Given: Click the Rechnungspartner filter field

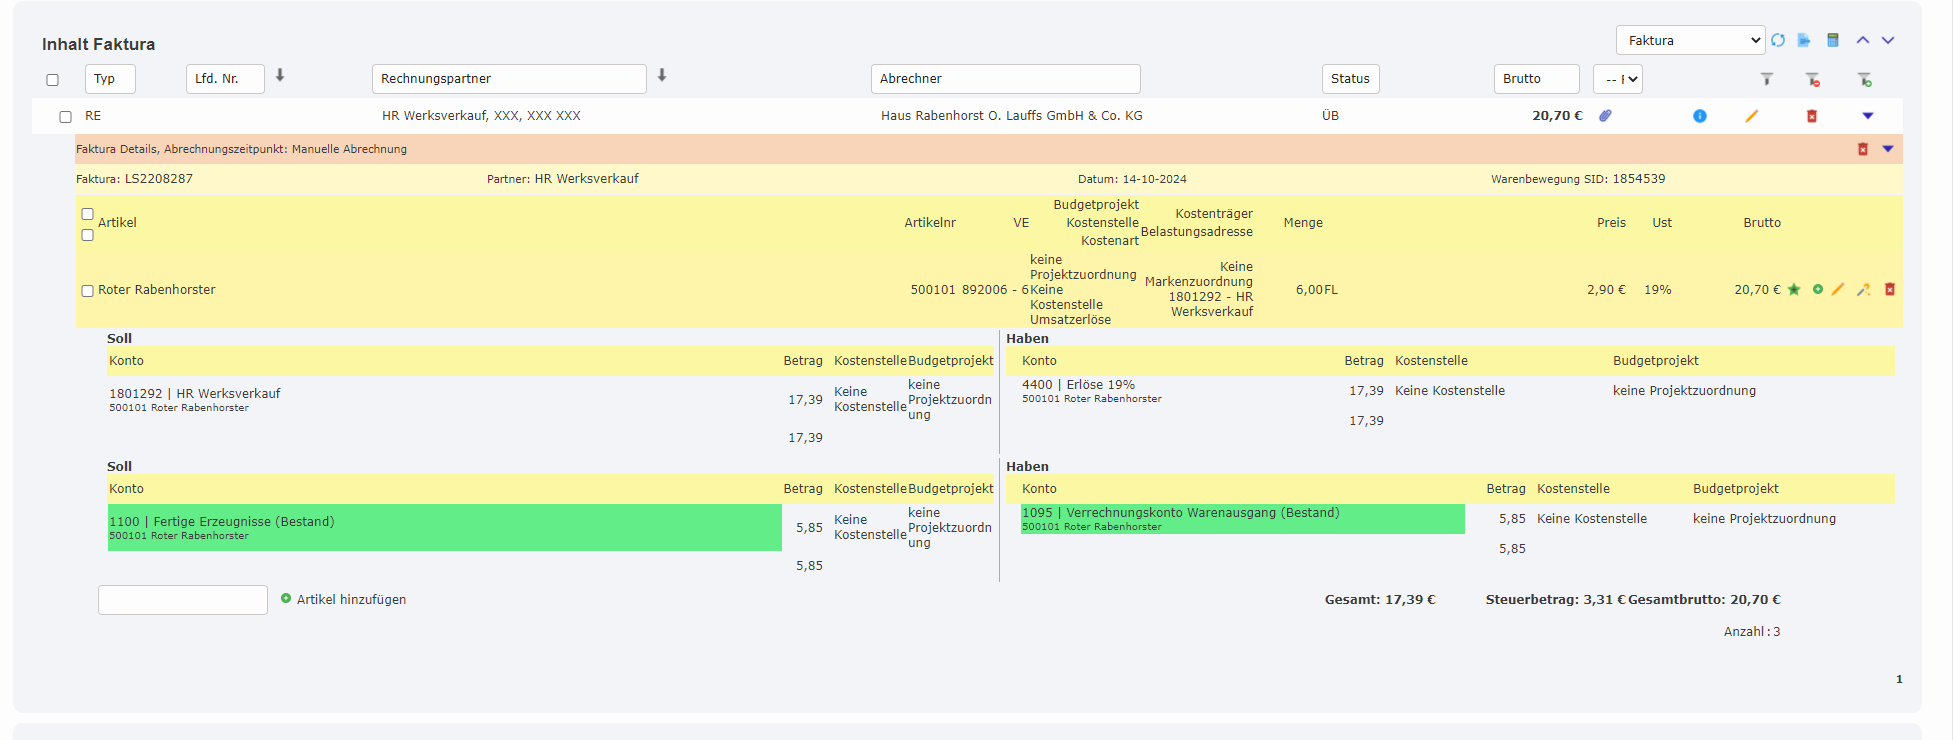Looking at the screenshot, I should pos(509,79).
